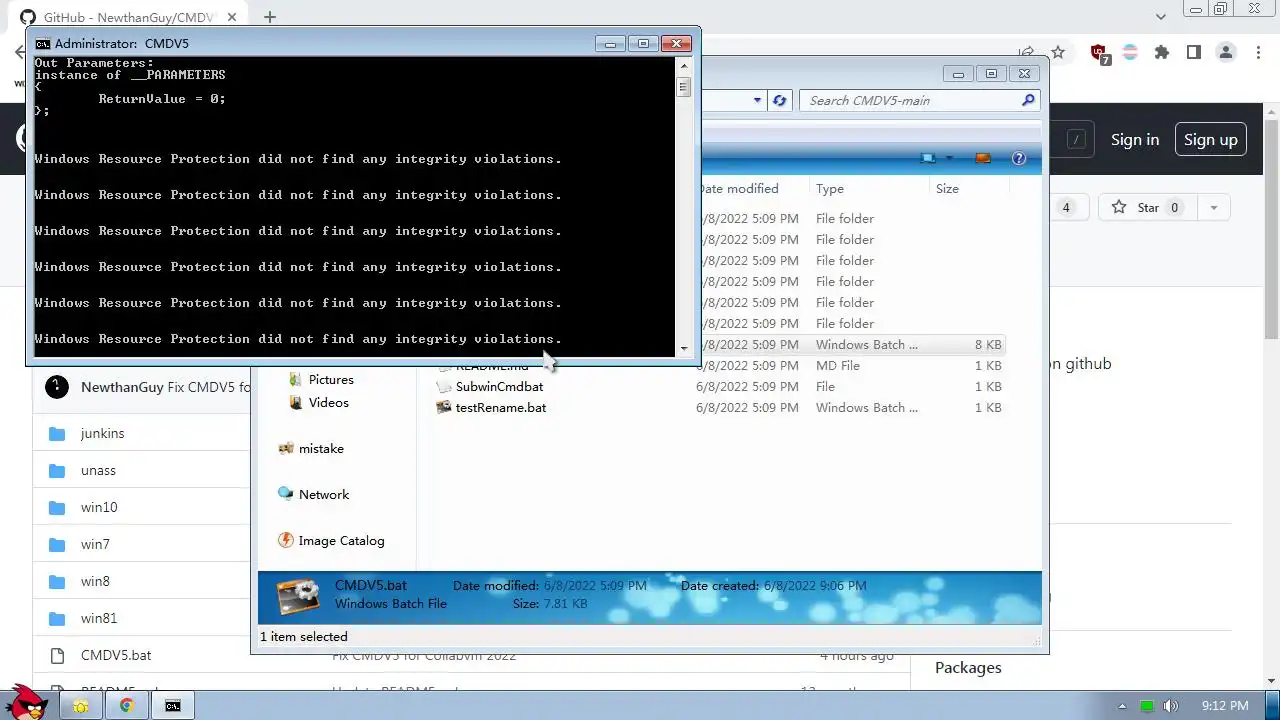Open the win10 folder on GitHub
The image size is (1280, 720).
(99, 507)
